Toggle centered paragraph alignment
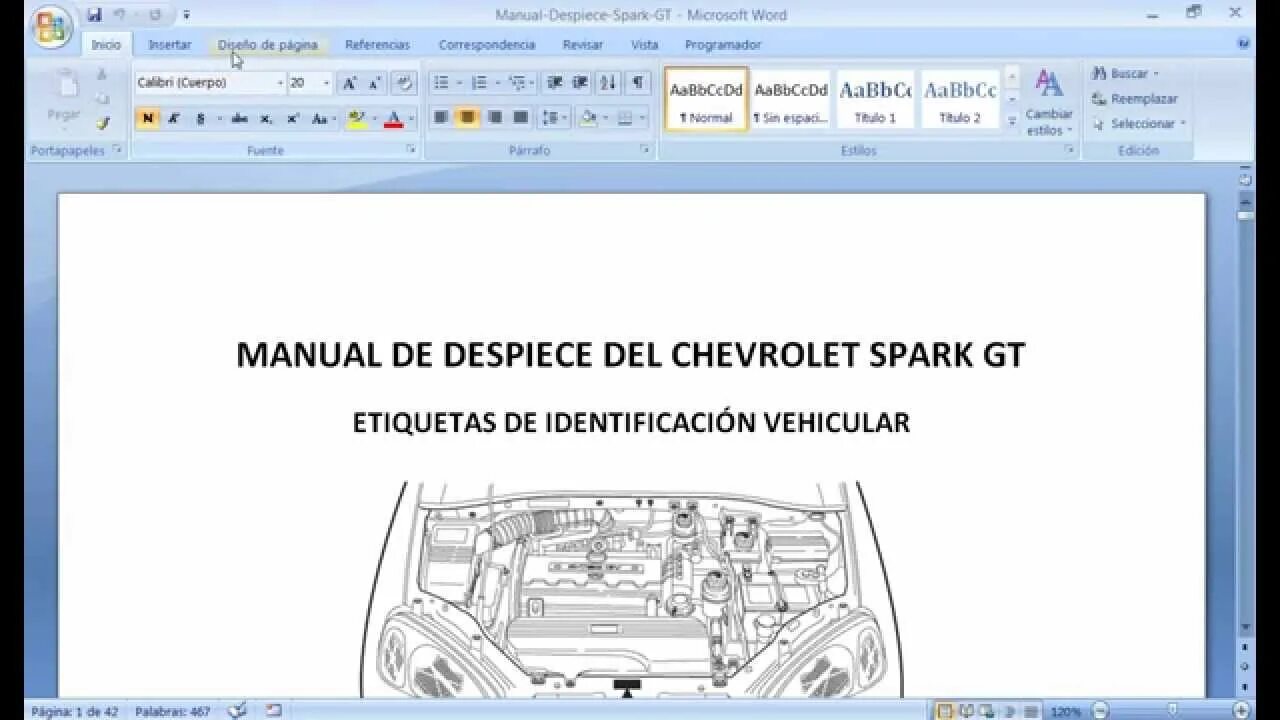The height and width of the screenshot is (720, 1280). pos(467,118)
